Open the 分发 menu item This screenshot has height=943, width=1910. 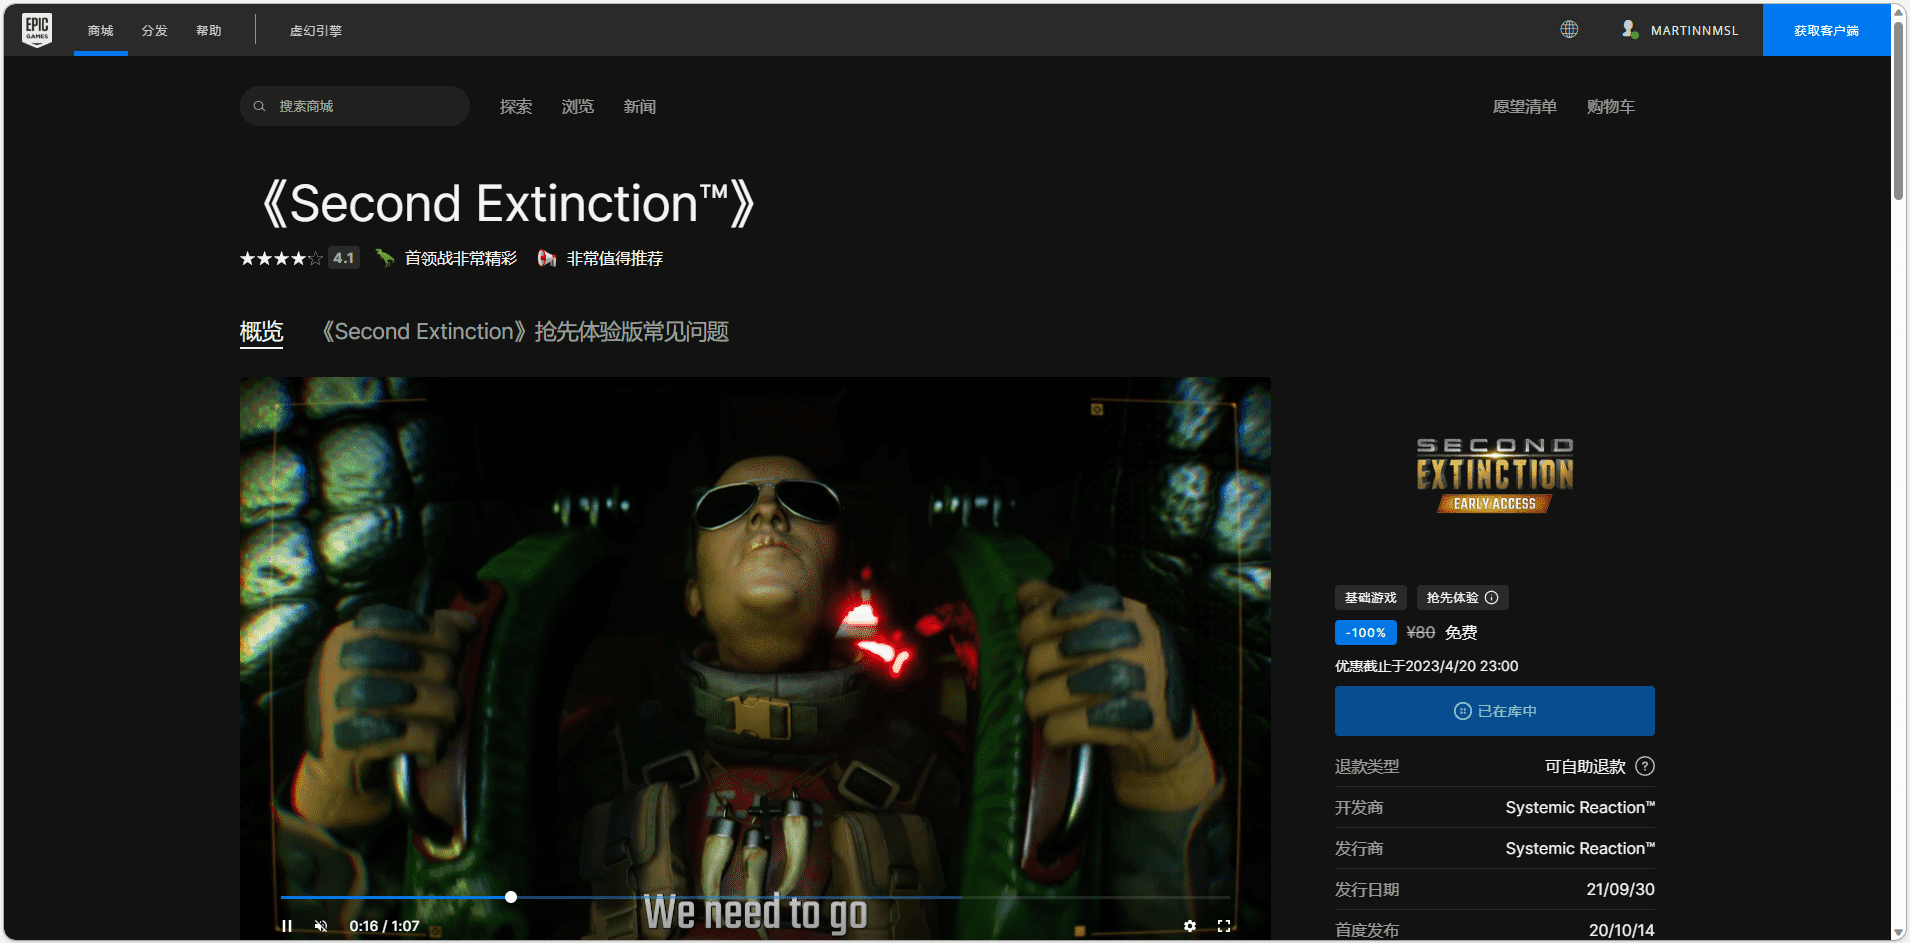coord(155,30)
